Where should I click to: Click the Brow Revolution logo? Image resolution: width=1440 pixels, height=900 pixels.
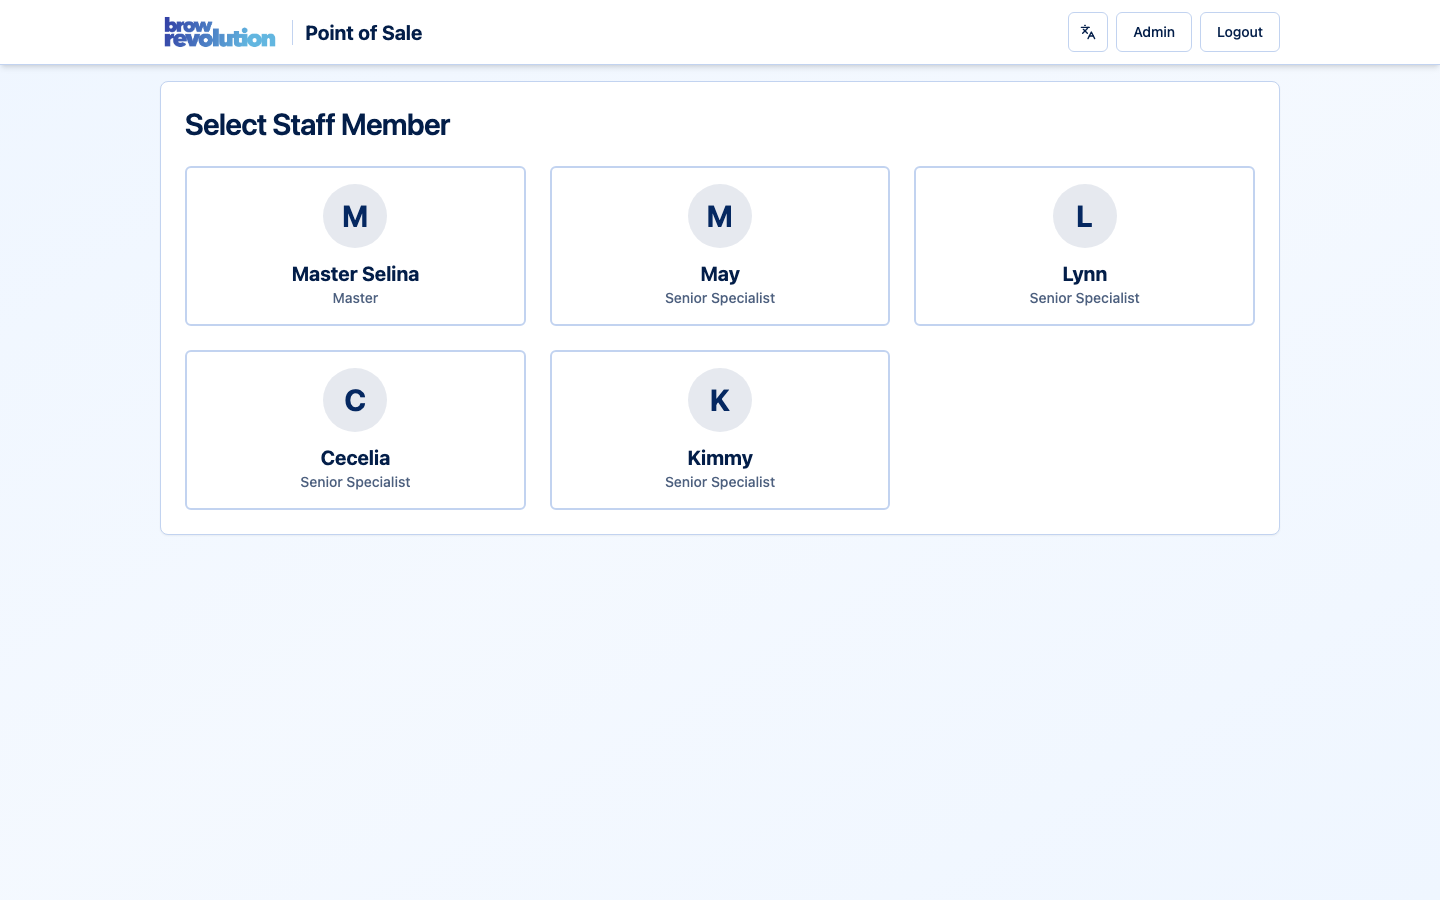(220, 32)
